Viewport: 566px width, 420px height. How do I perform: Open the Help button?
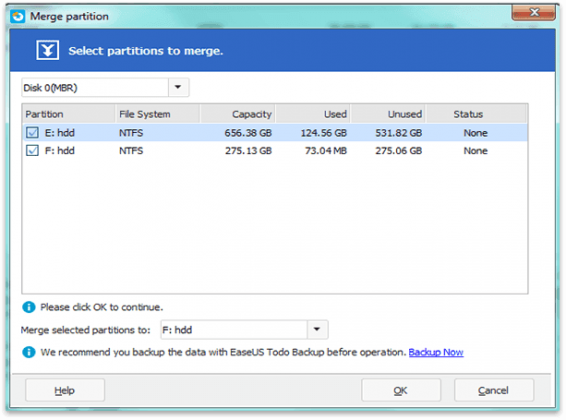[x=65, y=390]
